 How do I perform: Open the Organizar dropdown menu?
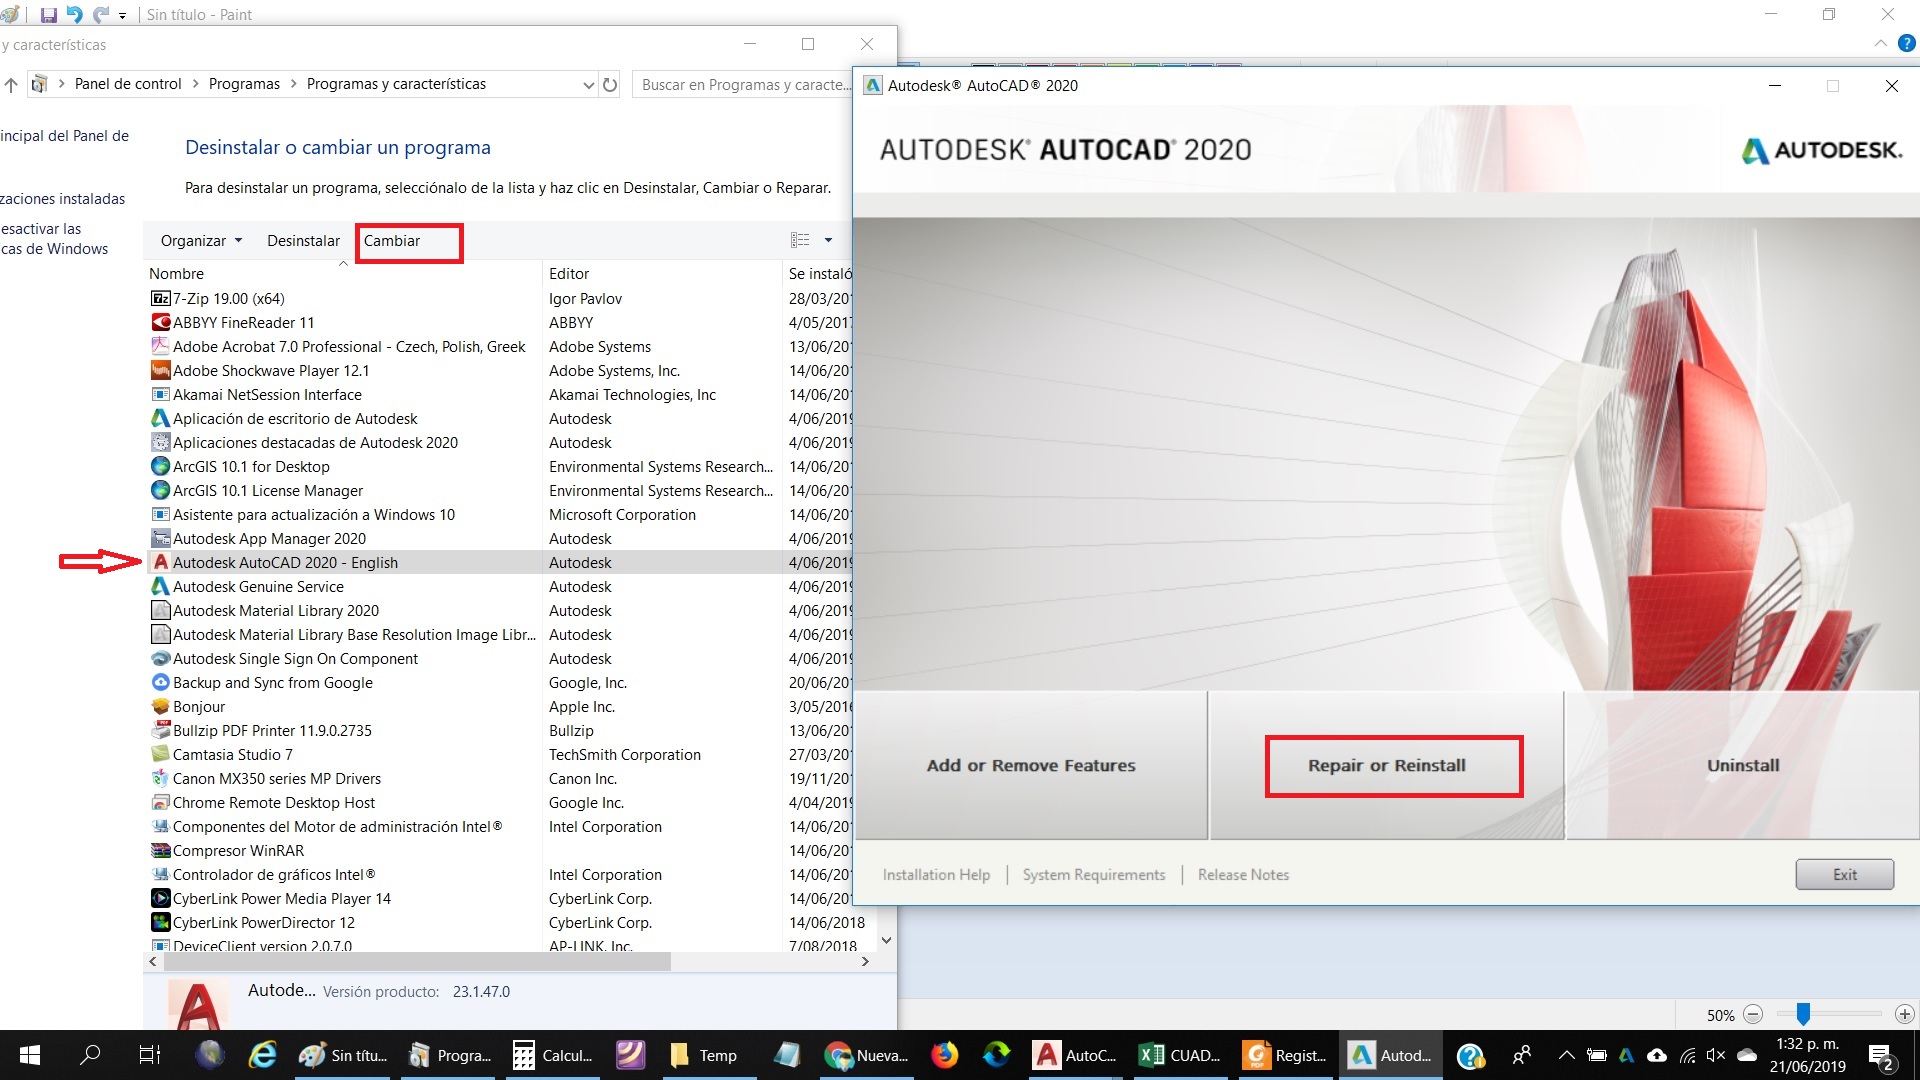[200, 240]
